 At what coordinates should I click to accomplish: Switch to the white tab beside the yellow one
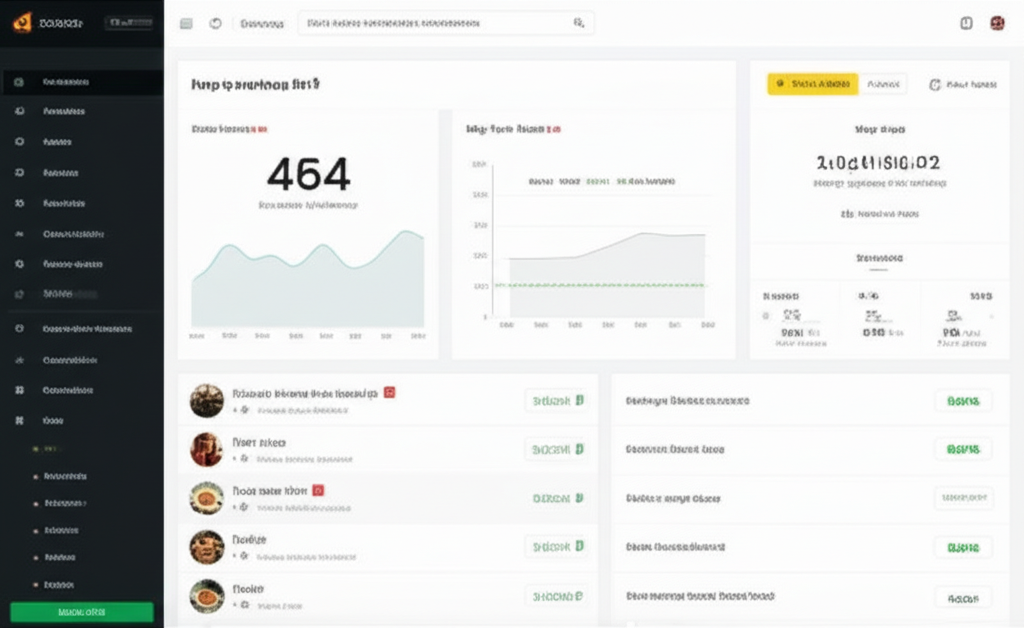(882, 85)
